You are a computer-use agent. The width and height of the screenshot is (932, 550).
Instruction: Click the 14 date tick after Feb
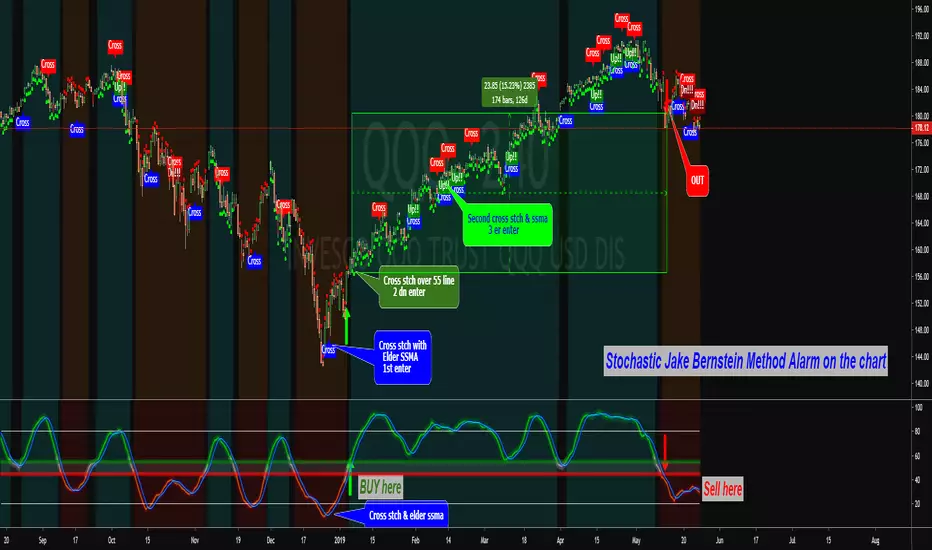pos(448,540)
